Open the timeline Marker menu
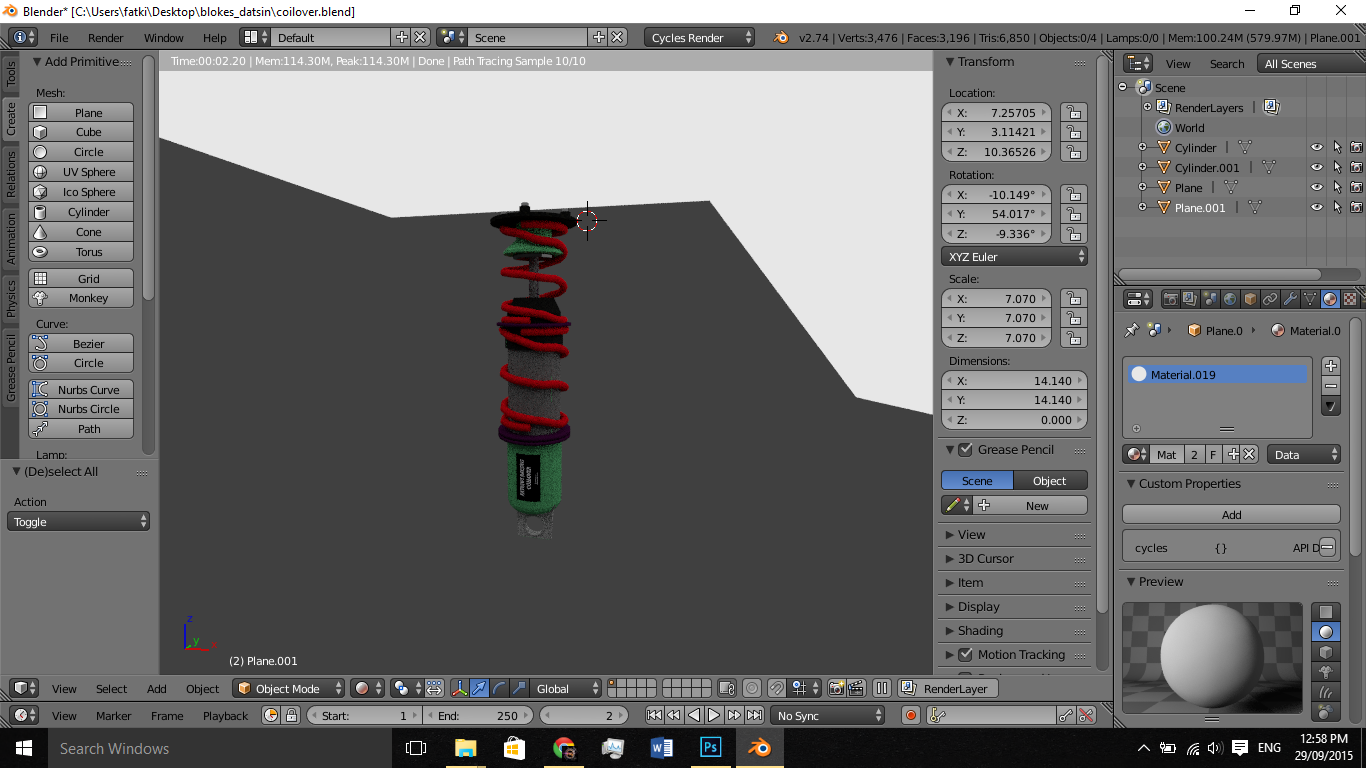 point(114,716)
